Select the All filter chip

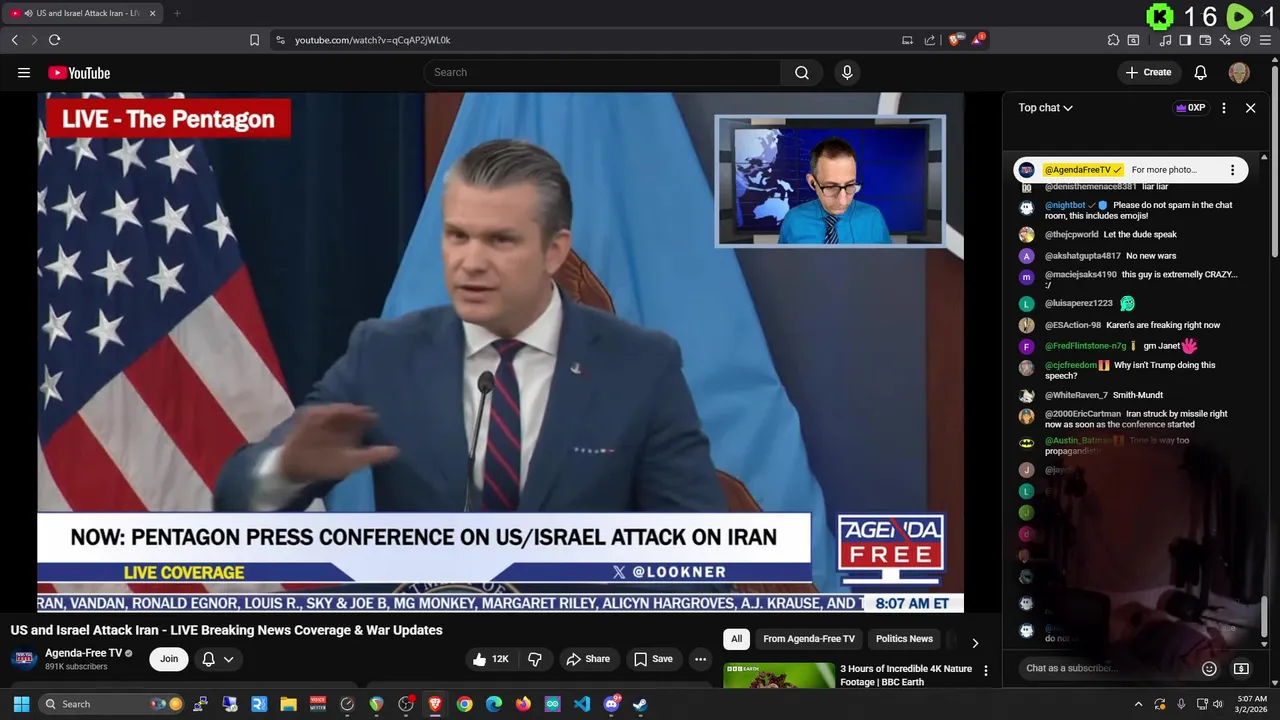point(736,639)
